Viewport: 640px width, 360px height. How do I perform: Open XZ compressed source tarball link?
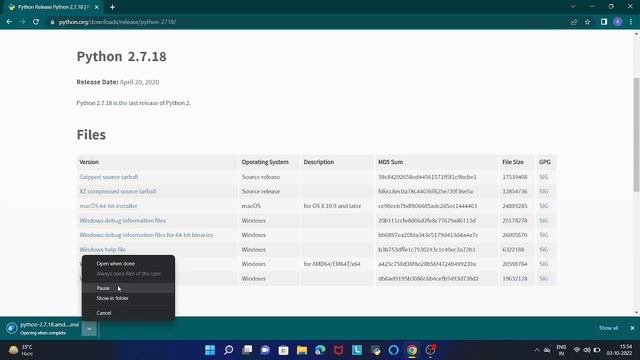click(x=118, y=191)
